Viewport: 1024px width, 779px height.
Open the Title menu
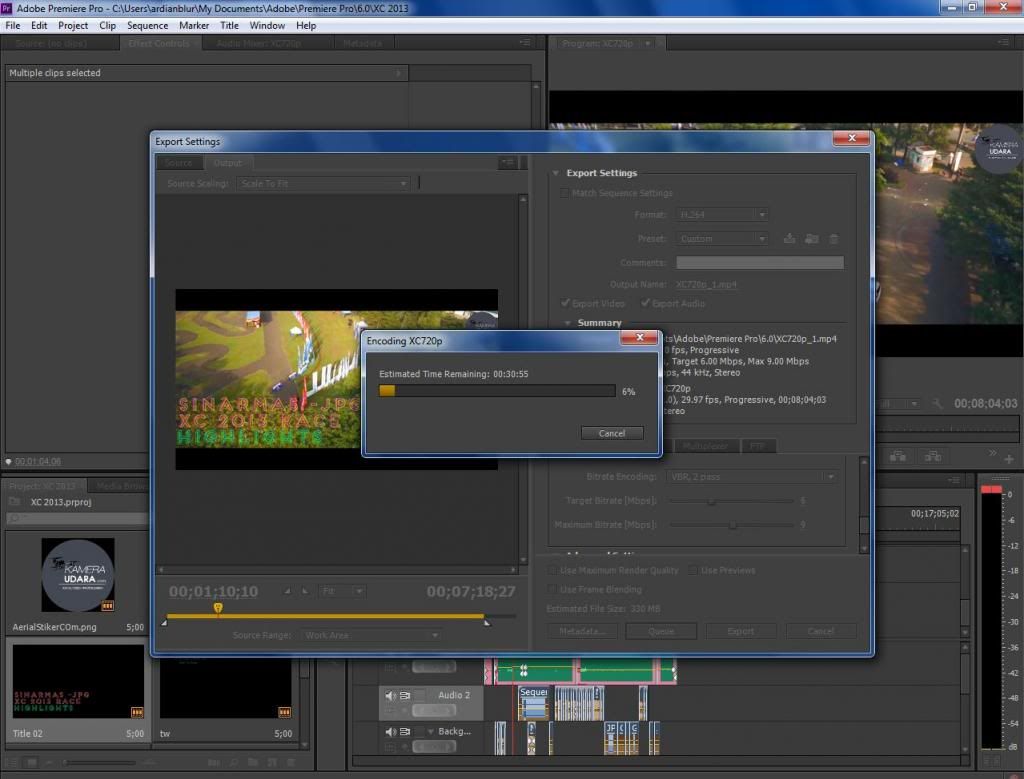pos(229,25)
